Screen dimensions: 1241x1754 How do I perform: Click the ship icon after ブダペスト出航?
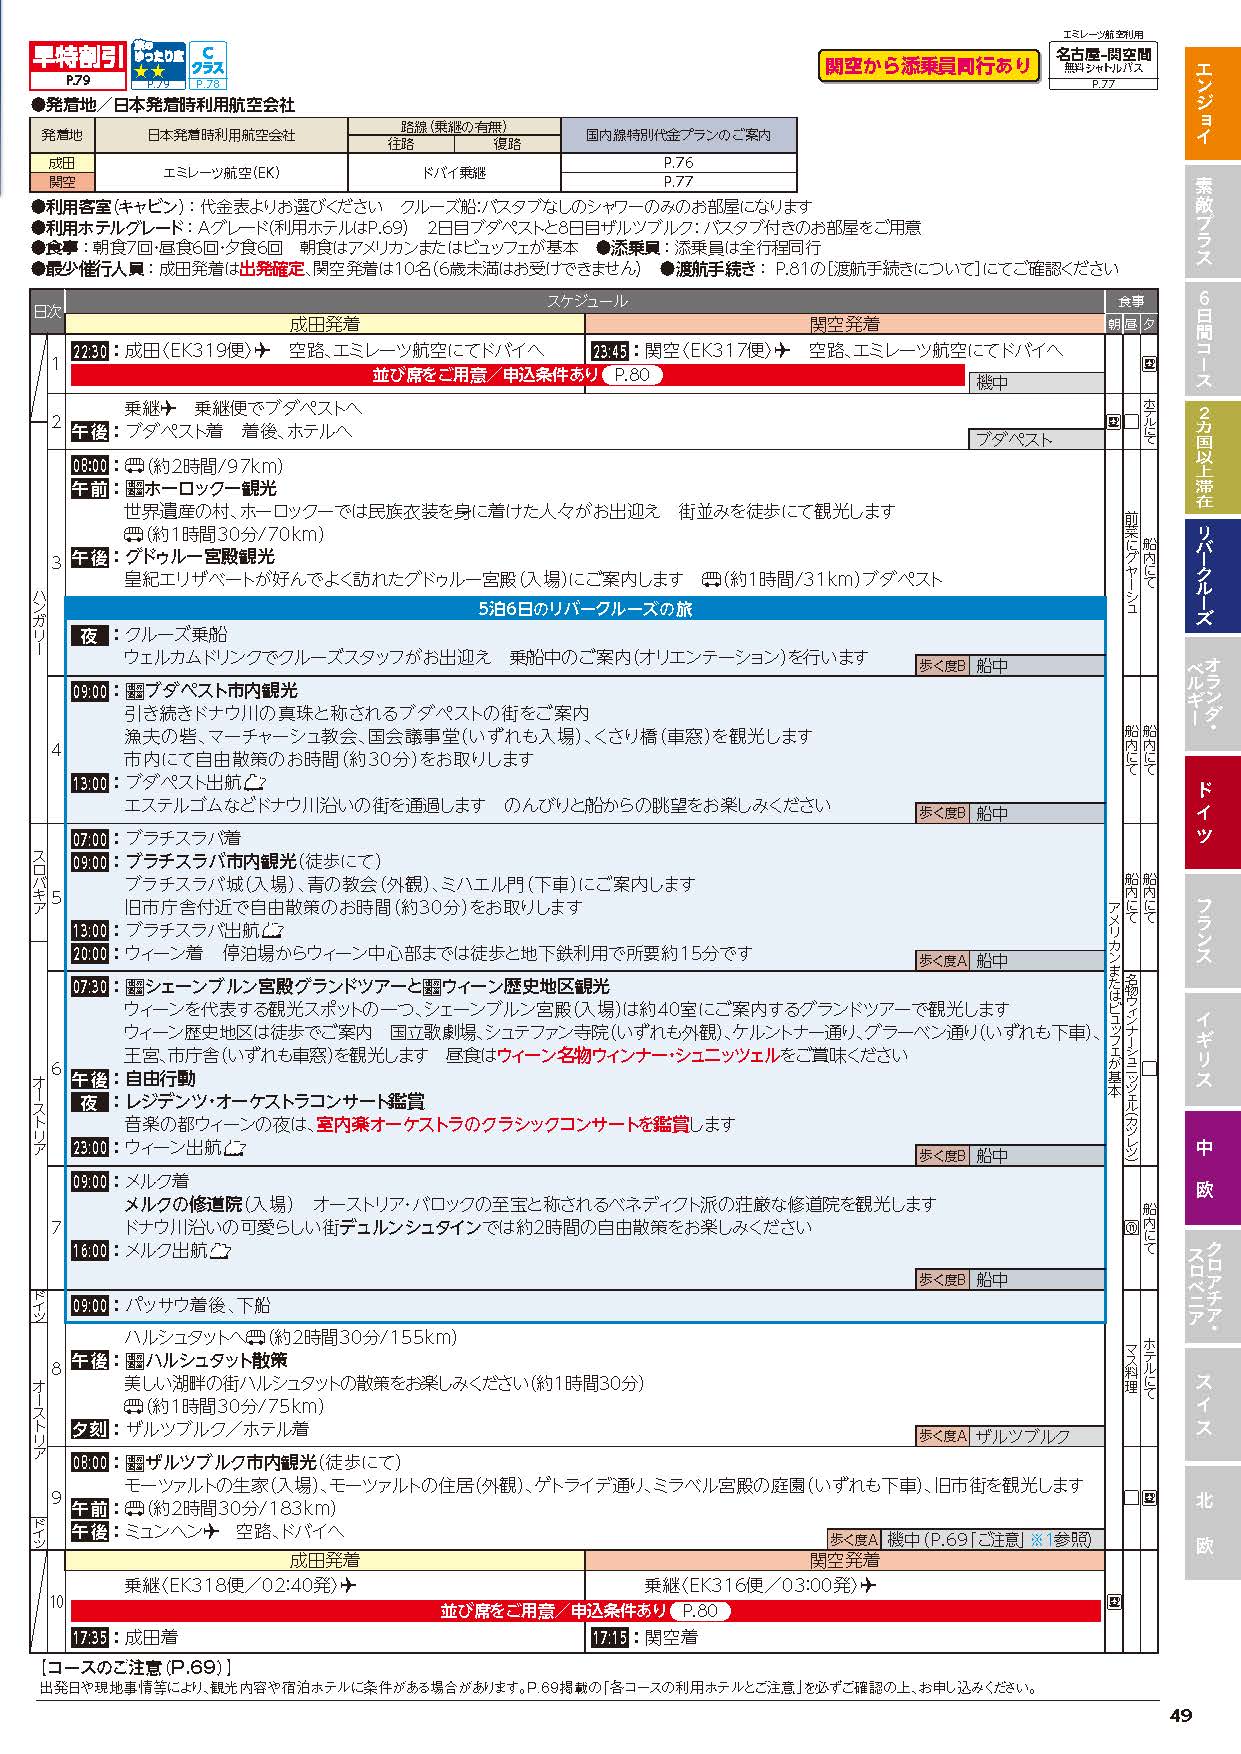click(x=255, y=782)
